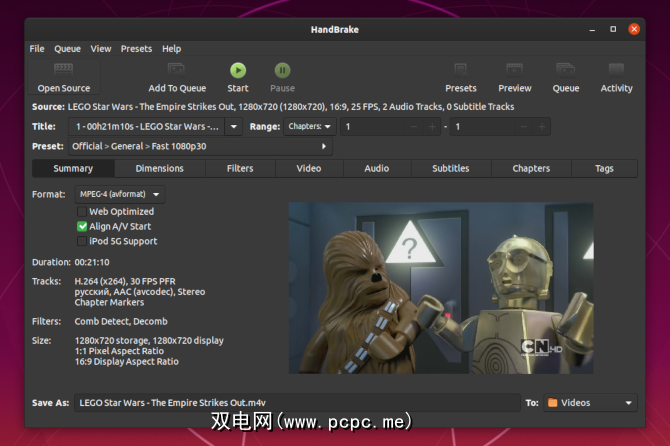Image resolution: width=670 pixels, height=446 pixels.
Task: Increase the end chapter number
Action: [x=542, y=127]
